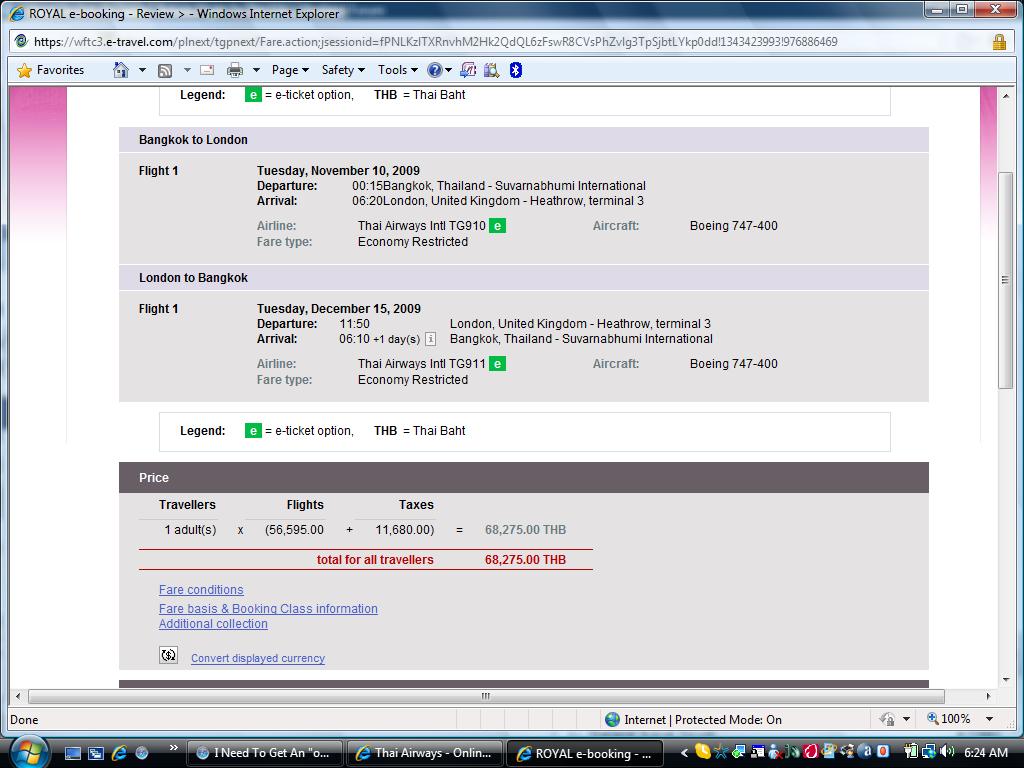Open the privacy icon dropdown arrow in status bar
The image size is (1024, 768).
tap(906, 719)
